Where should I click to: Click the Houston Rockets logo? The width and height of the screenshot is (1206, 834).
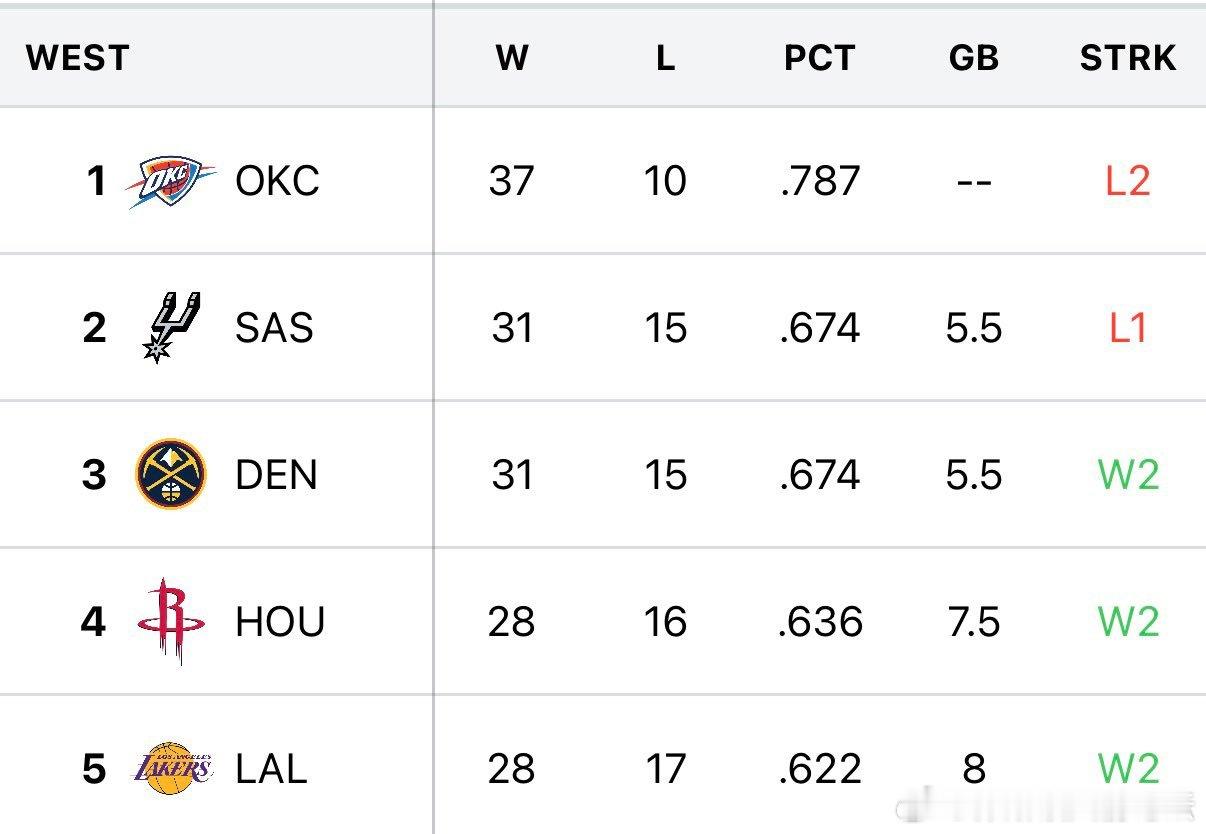click(171, 621)
